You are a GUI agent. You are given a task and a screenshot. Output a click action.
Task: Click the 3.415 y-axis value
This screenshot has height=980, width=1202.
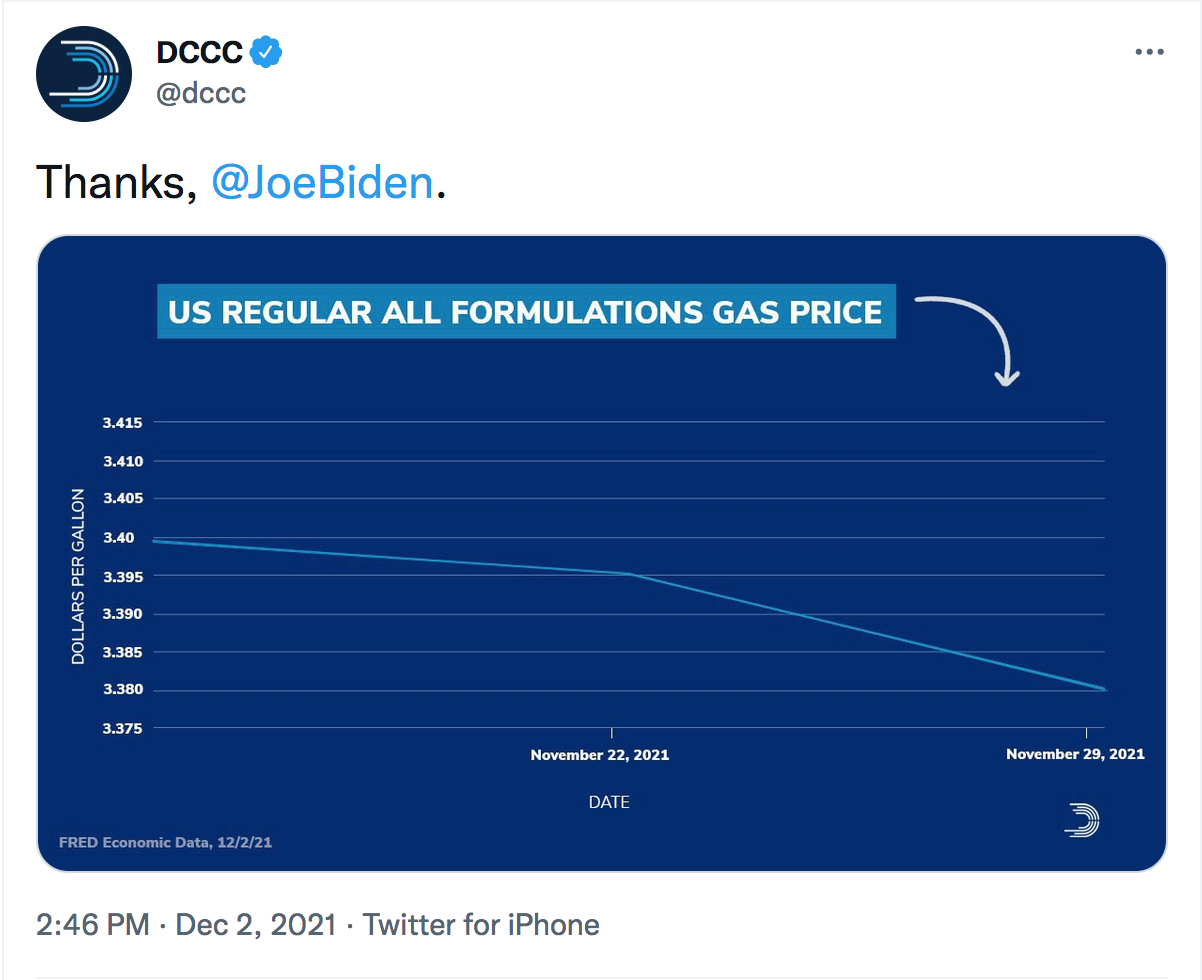(x=123, y=423)
